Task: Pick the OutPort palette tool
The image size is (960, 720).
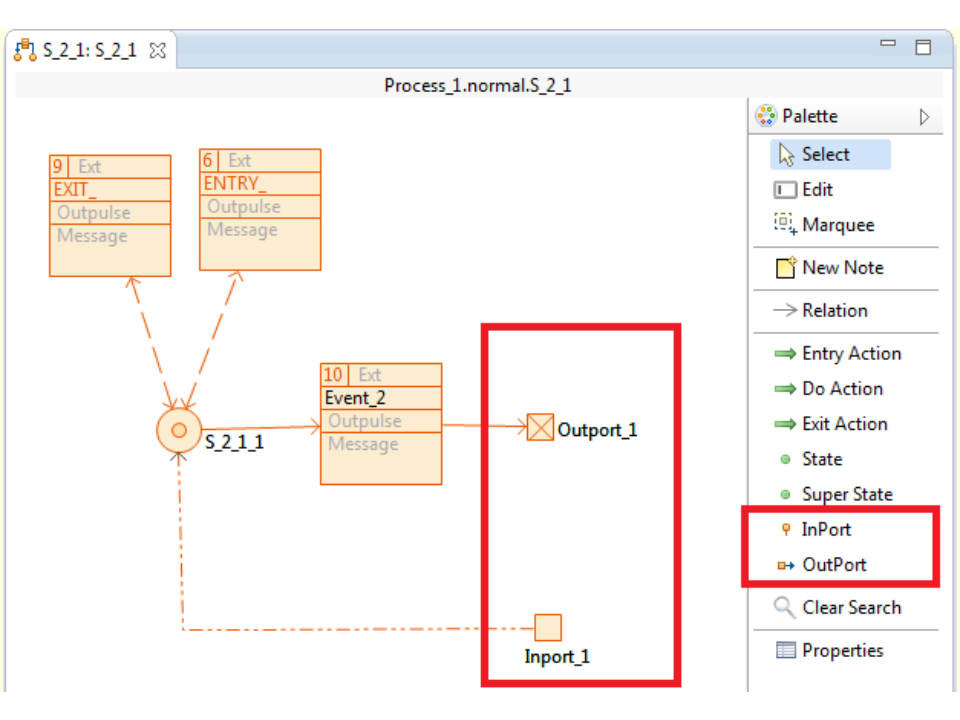Action: coord(833,565)
